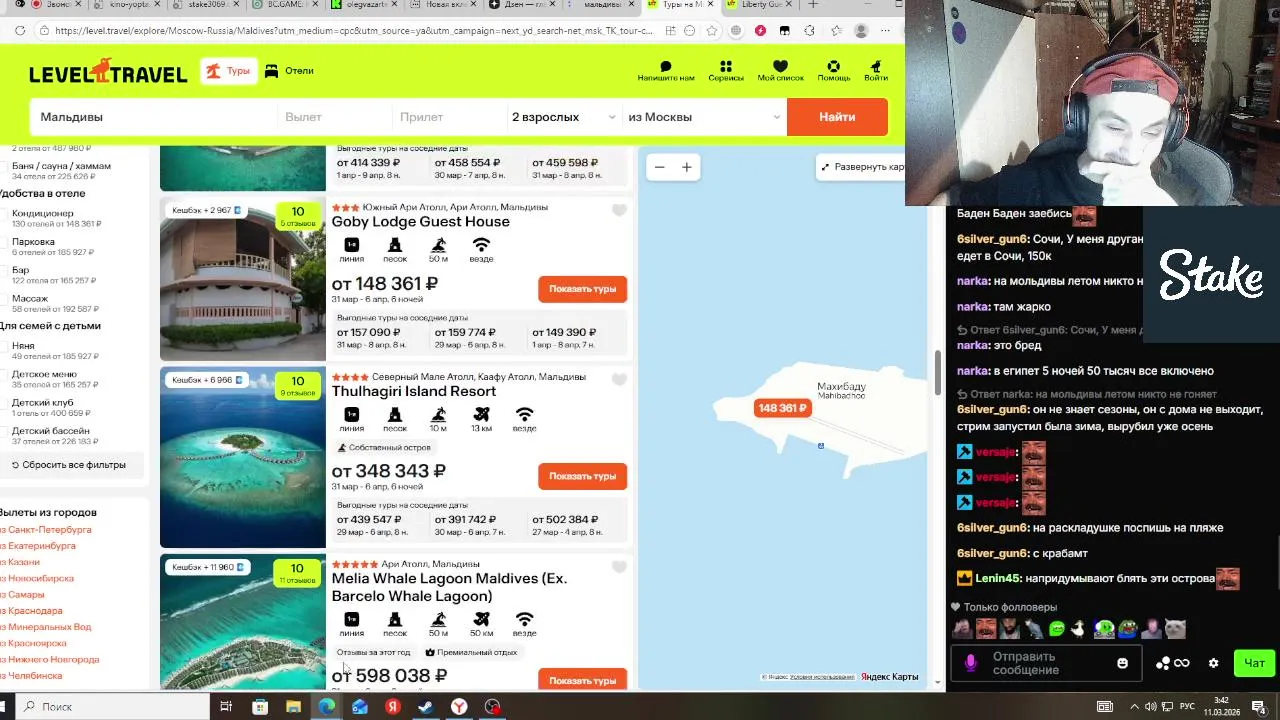Zoom out the map with minus

[659, 167]
